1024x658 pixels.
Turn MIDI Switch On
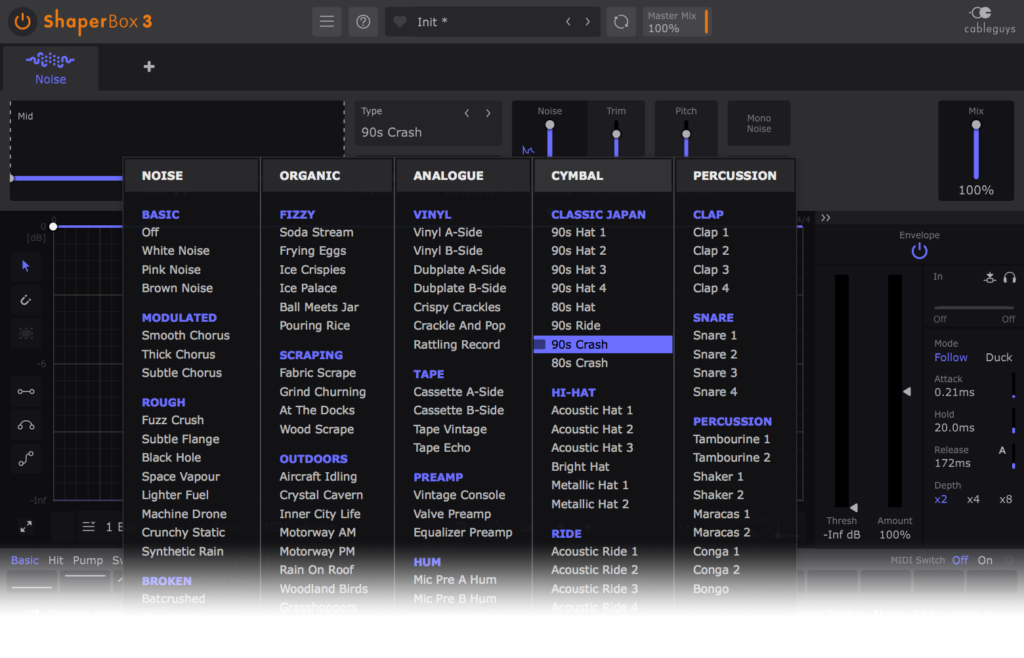[x=985, y=560]
